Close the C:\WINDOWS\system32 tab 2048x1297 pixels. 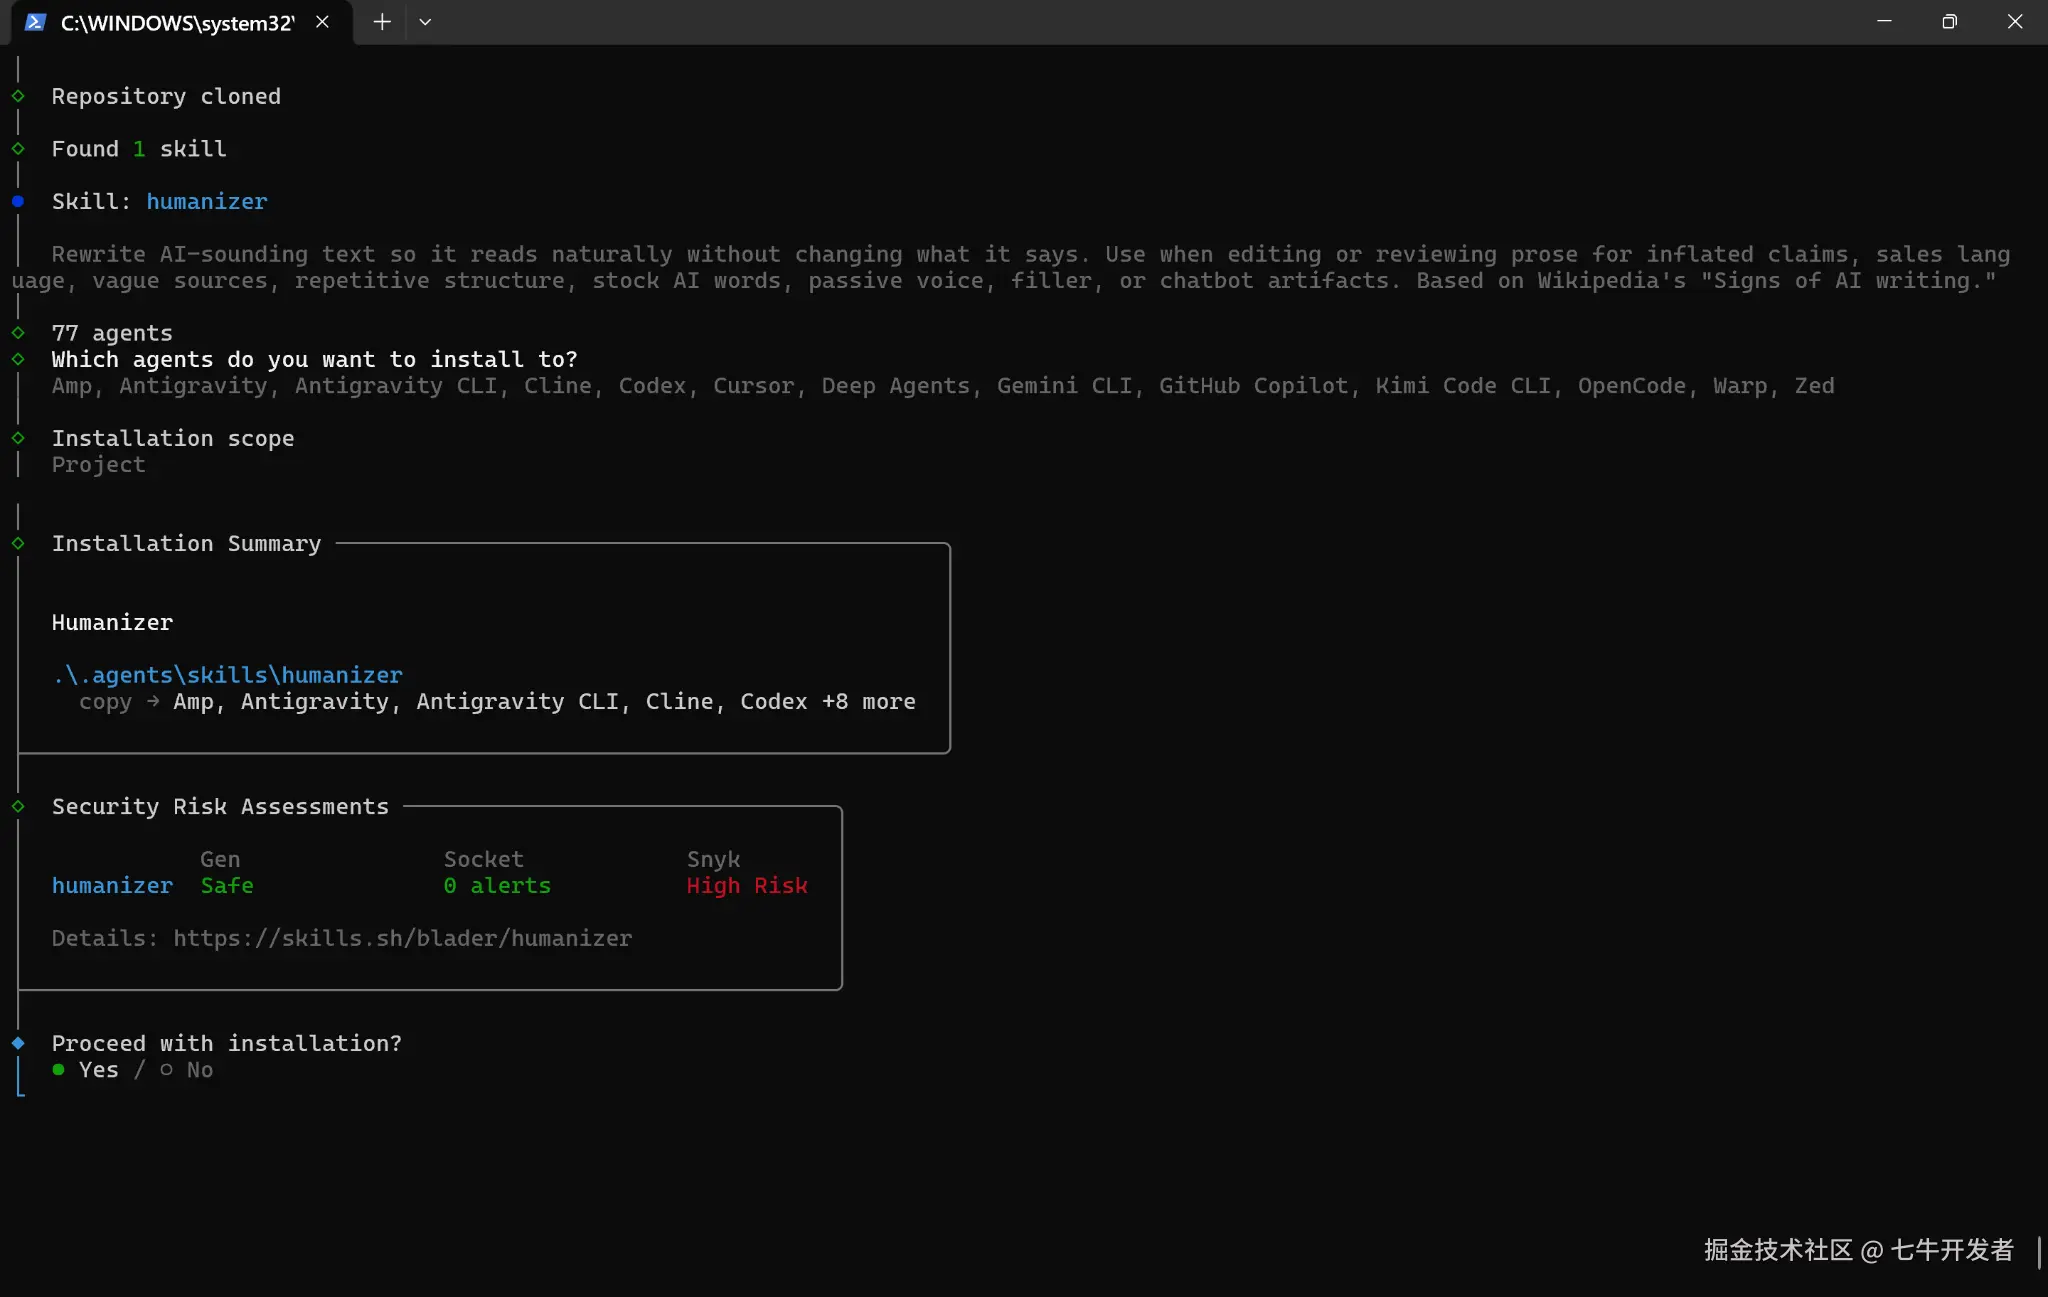[x=322, y=22]
